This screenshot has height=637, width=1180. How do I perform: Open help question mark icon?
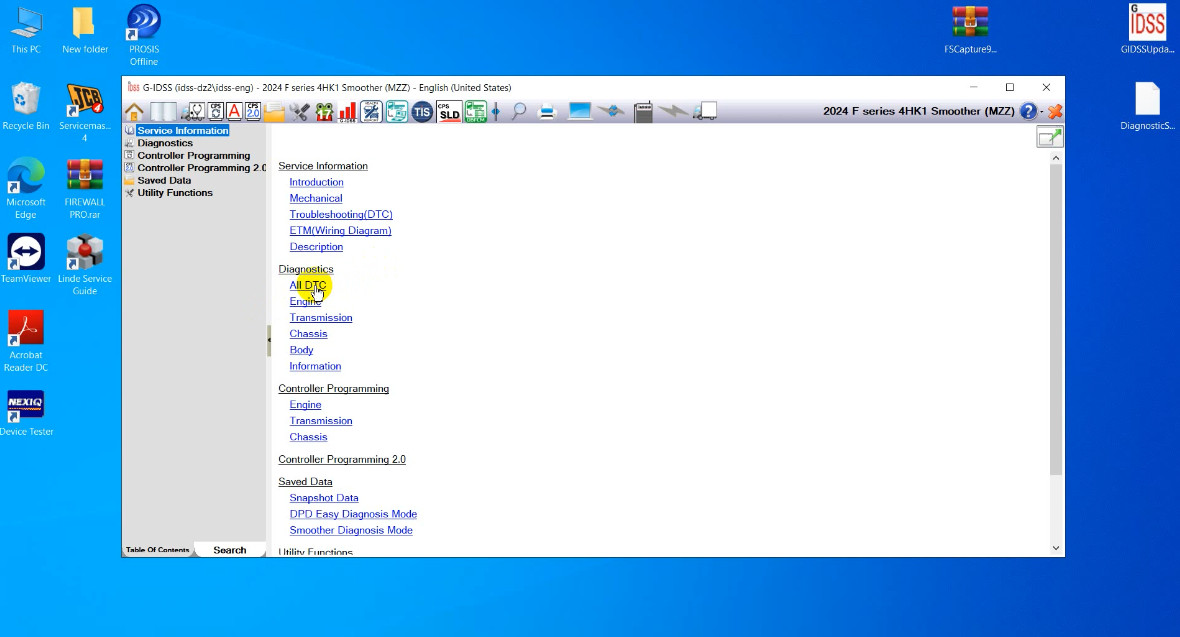[x=1028, y=111]
